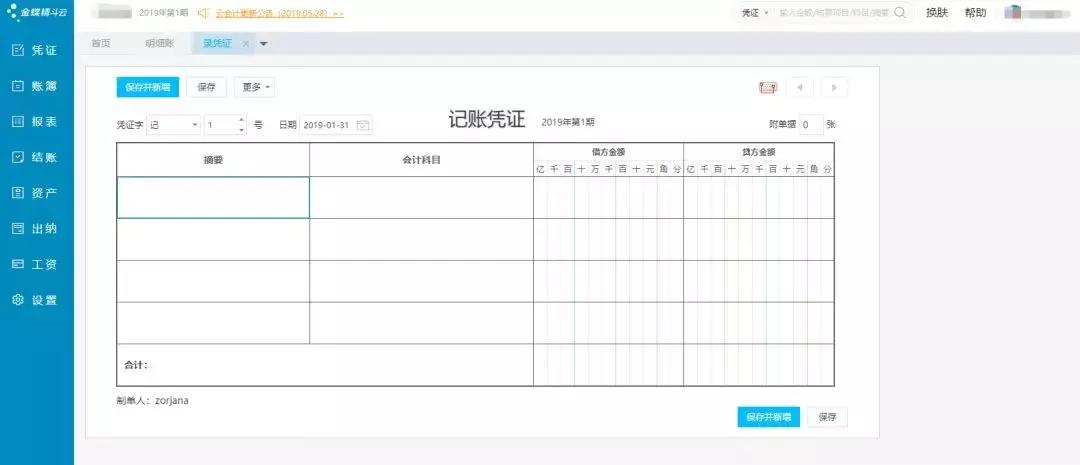Open the 工资 payroll module
1080x465 pixels.
pos(35,264)
